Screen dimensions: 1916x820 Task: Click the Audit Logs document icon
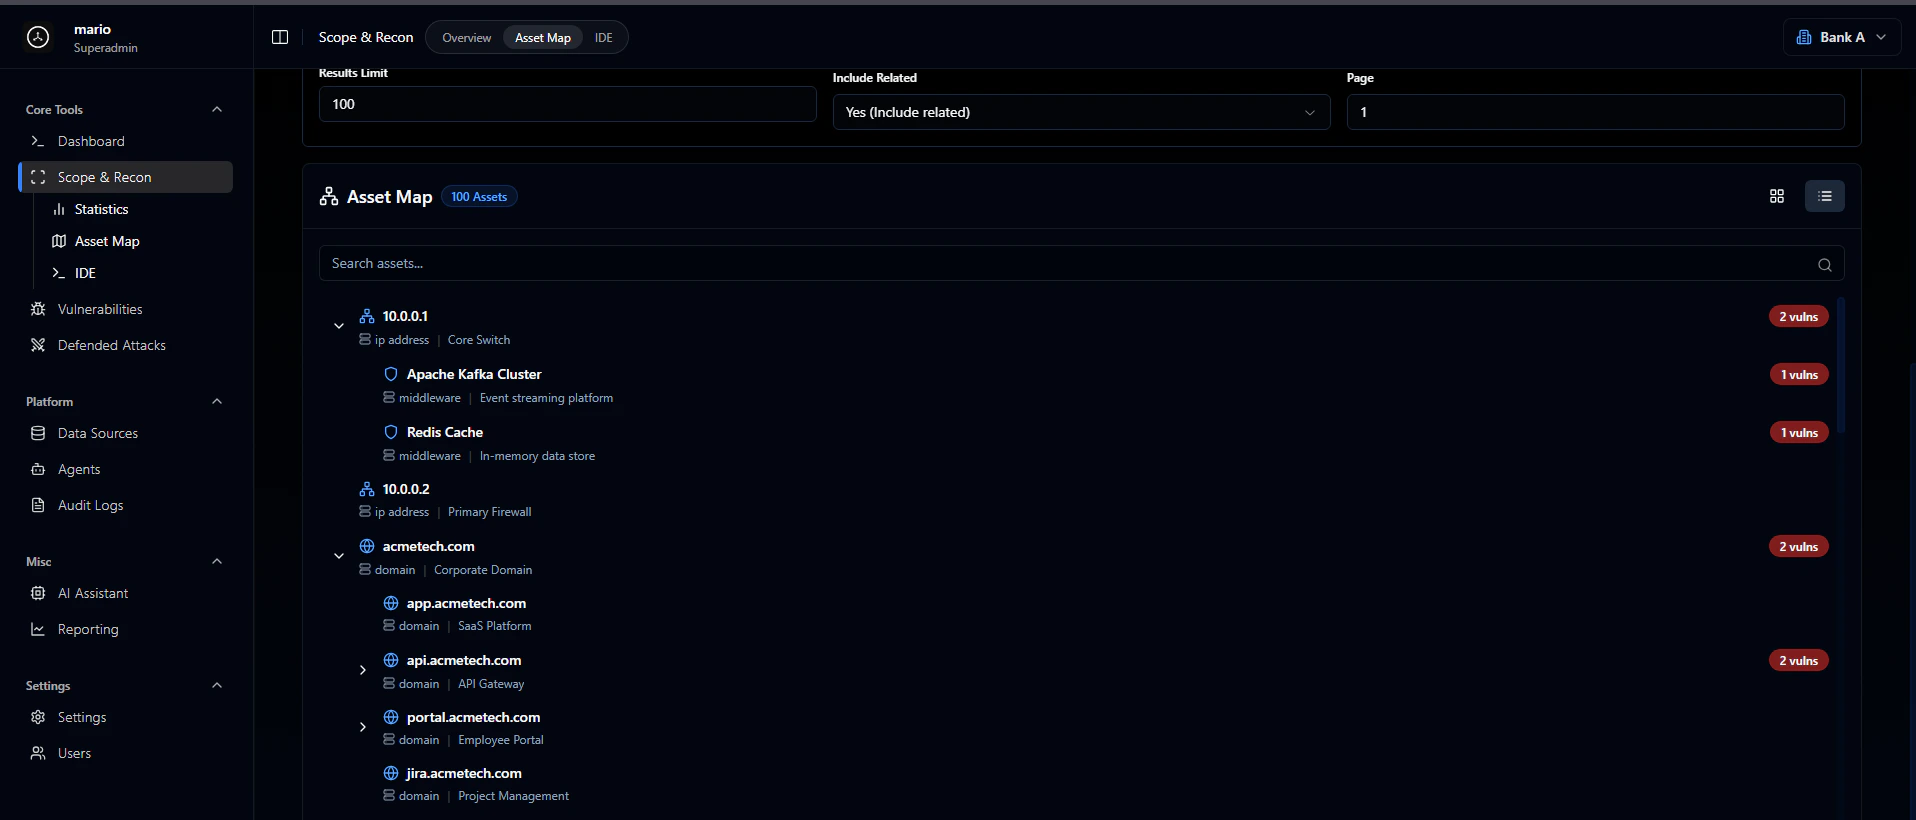pyautogui.click(x=38, y=505)
